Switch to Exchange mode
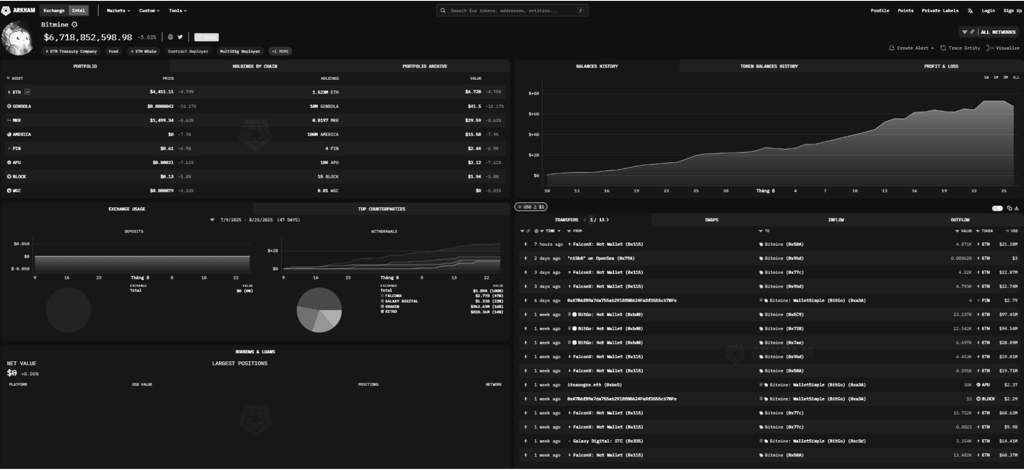 click(54, 10)
